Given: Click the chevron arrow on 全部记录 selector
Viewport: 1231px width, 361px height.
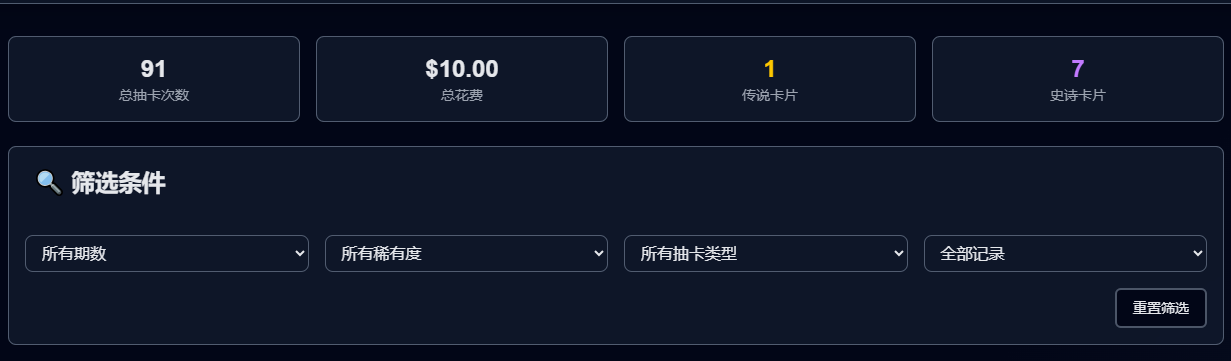Looking at the screenshot, I should tap(1197, 254).
